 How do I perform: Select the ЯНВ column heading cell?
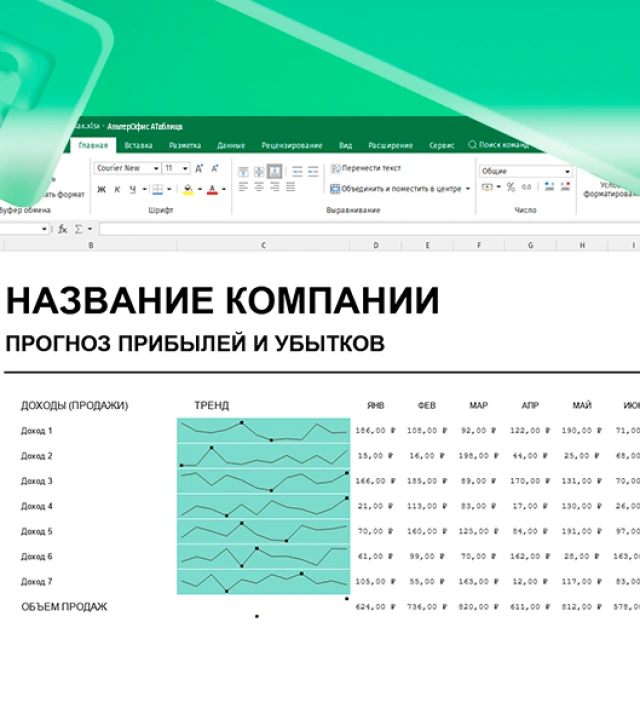tap(376, 405)
